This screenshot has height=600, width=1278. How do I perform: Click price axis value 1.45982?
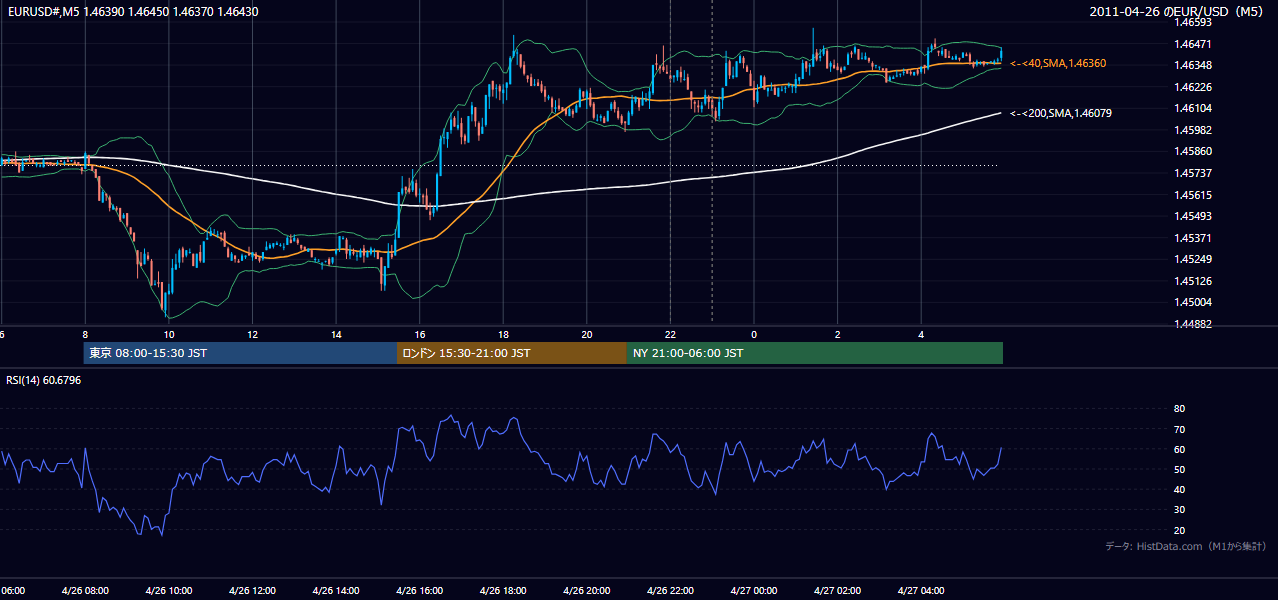tap(1192, 130)
